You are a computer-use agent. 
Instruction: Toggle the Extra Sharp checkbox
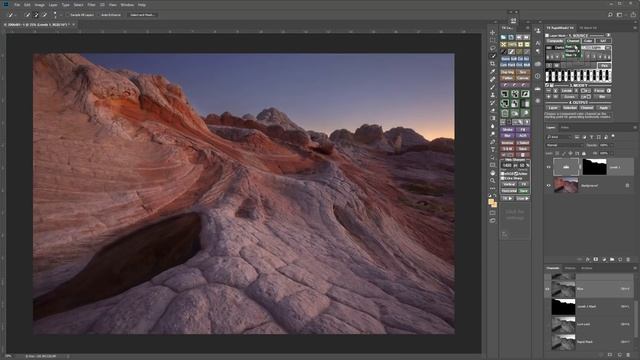503,178
